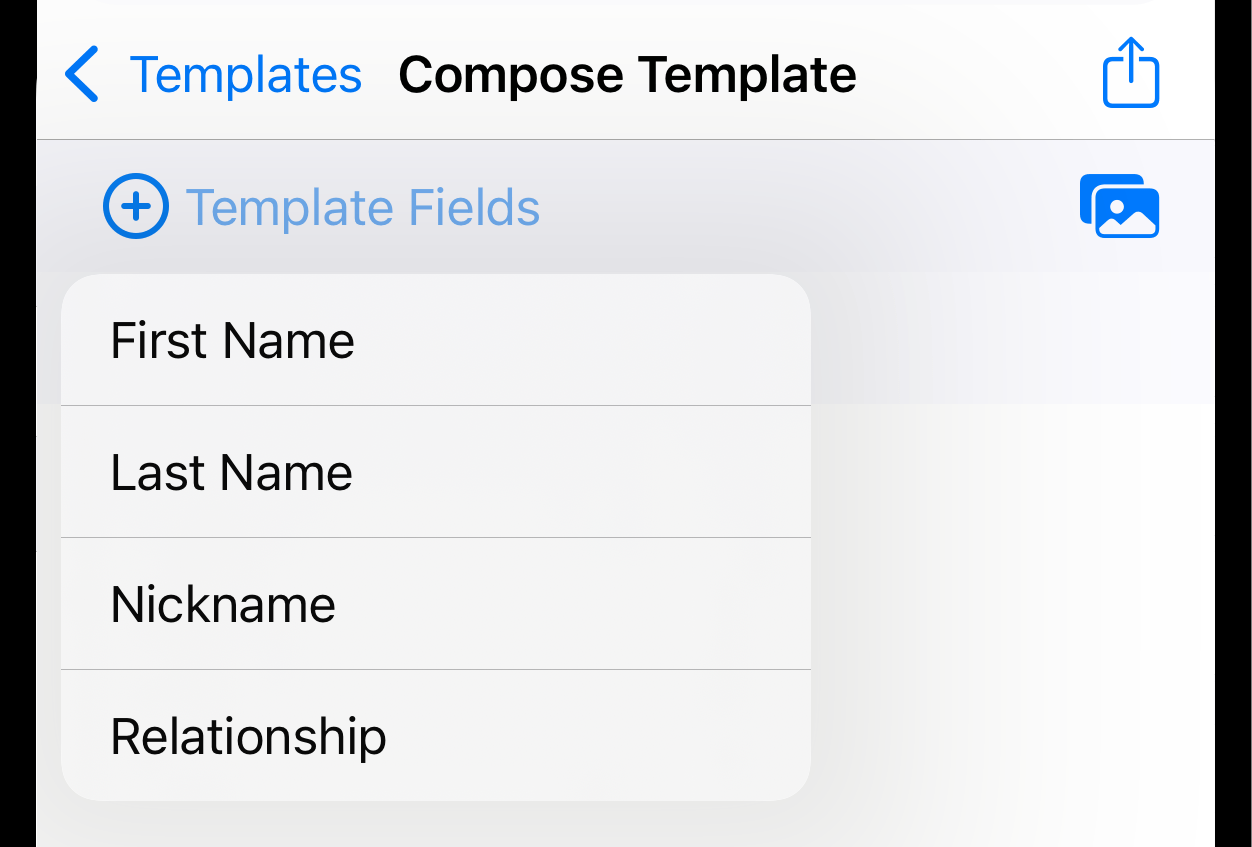Dismiss popup by clicking below Relationship menu

coord(436,825)
